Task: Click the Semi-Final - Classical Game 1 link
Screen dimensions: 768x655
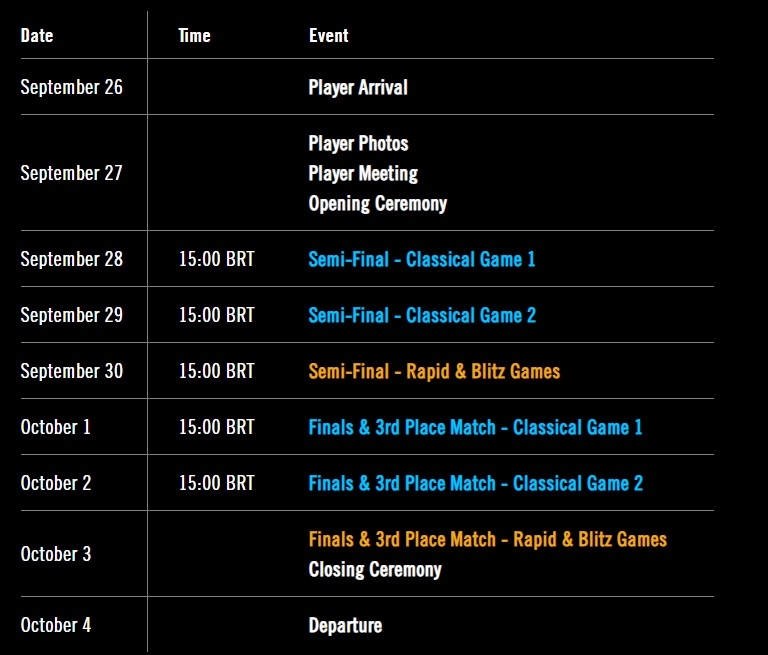Action: 421,259
